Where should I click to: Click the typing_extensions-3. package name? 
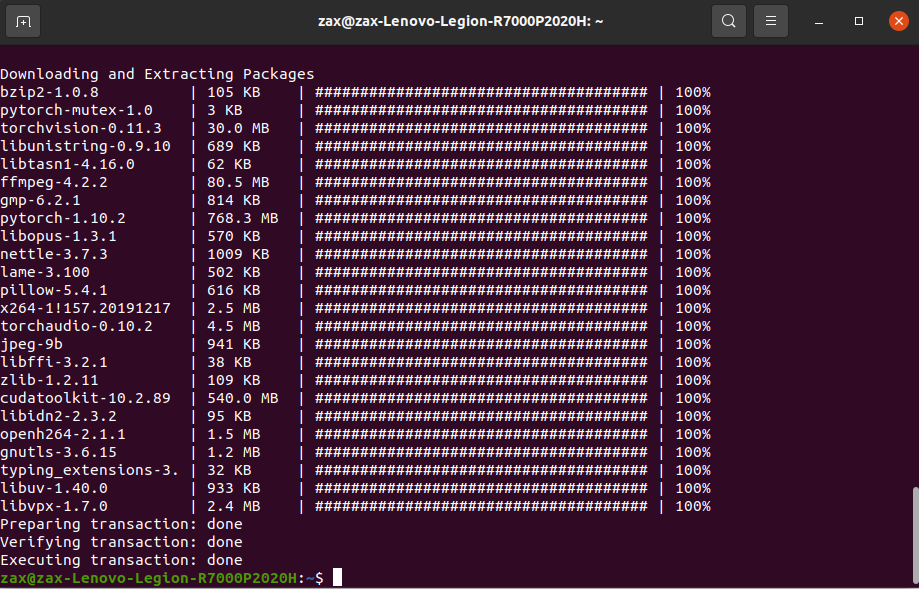tap(90, 470)
